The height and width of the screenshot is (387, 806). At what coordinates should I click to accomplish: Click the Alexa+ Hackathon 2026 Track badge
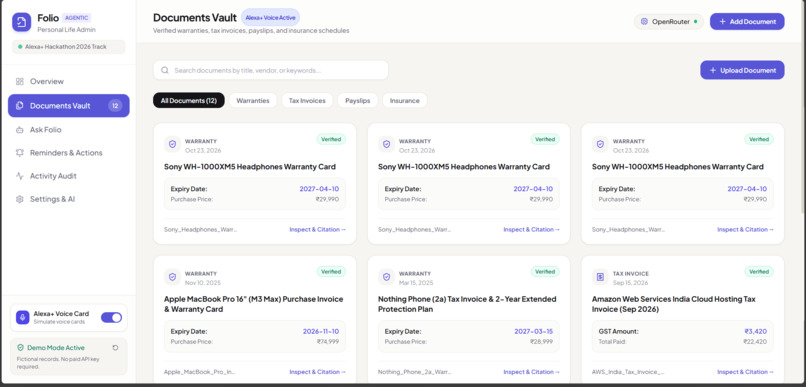(68, 47)
